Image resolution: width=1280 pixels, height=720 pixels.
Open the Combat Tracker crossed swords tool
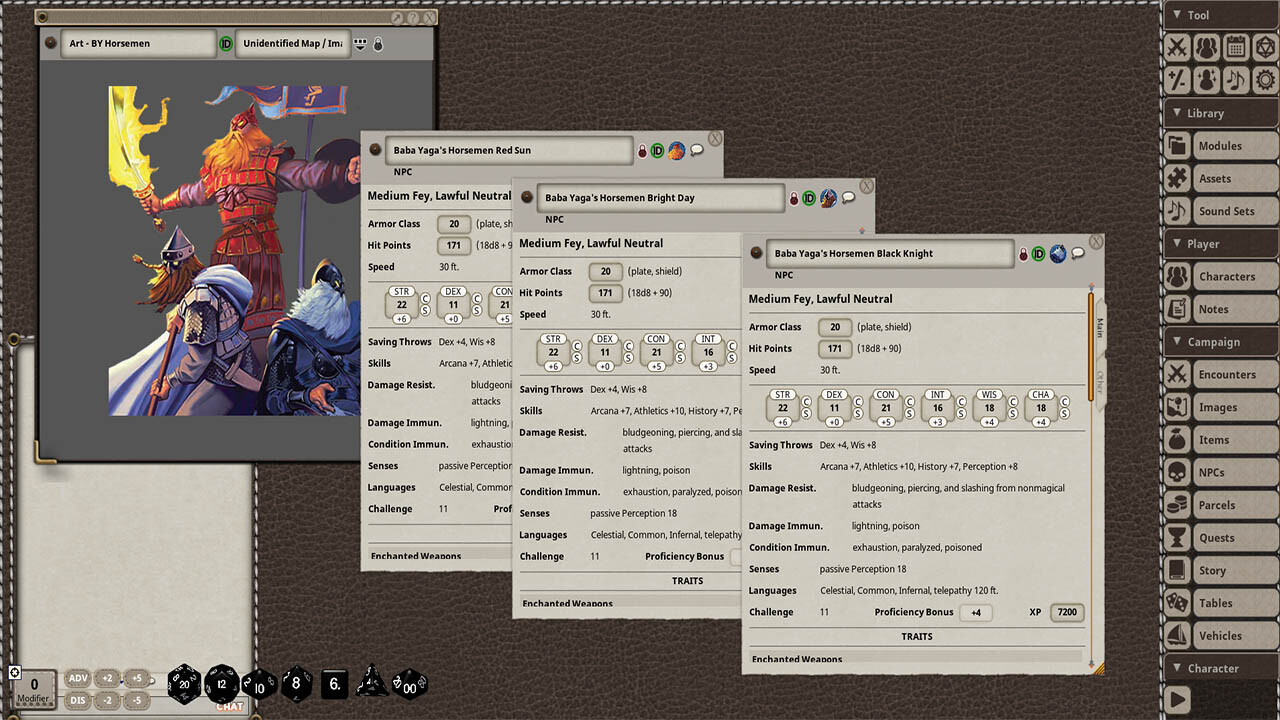[1177, 47]
